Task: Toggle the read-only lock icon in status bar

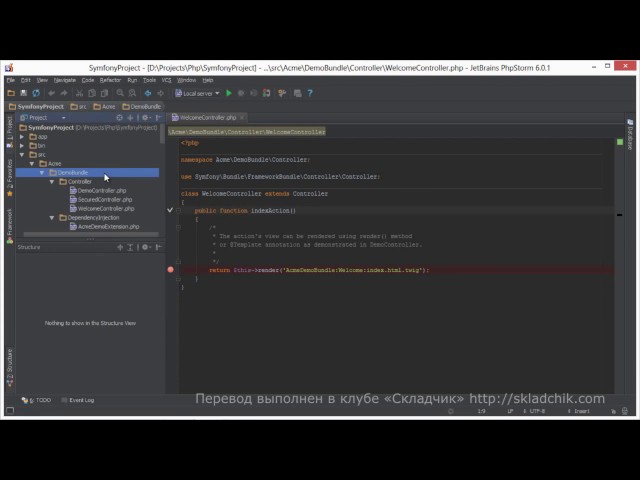Action: pos(613,411)
